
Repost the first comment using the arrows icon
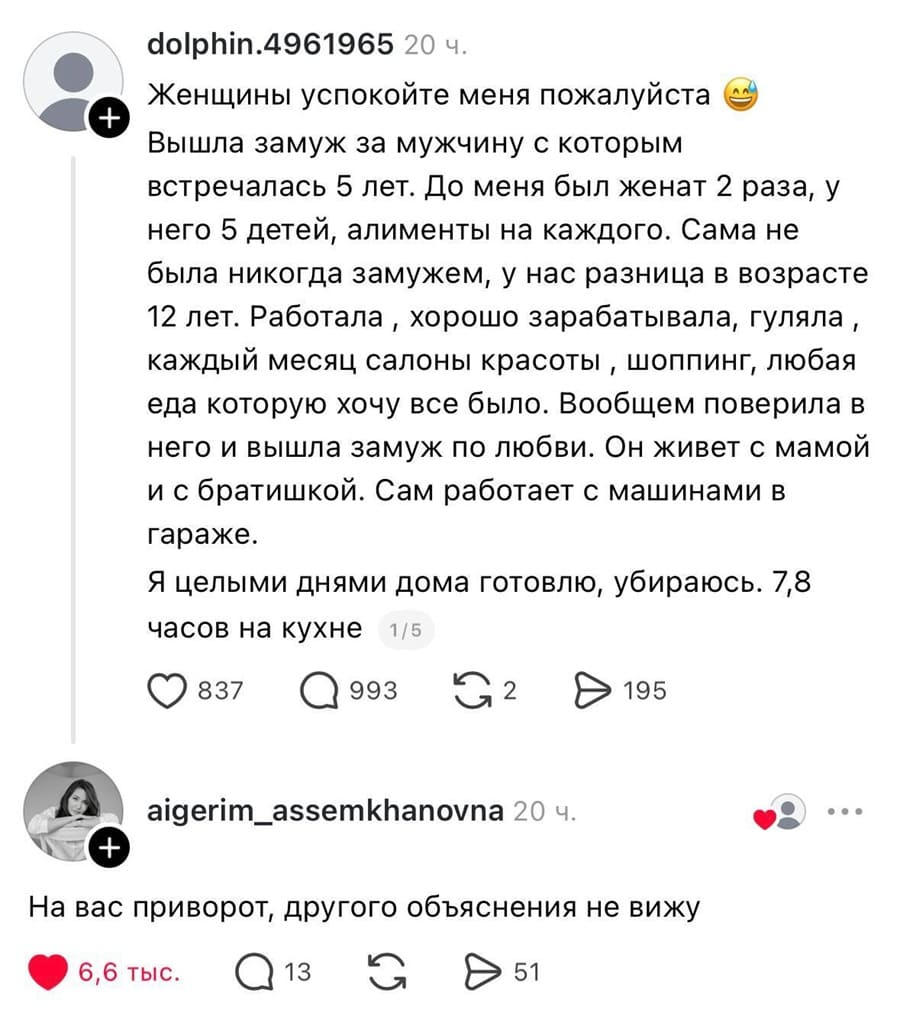click(x=473, y=688)
